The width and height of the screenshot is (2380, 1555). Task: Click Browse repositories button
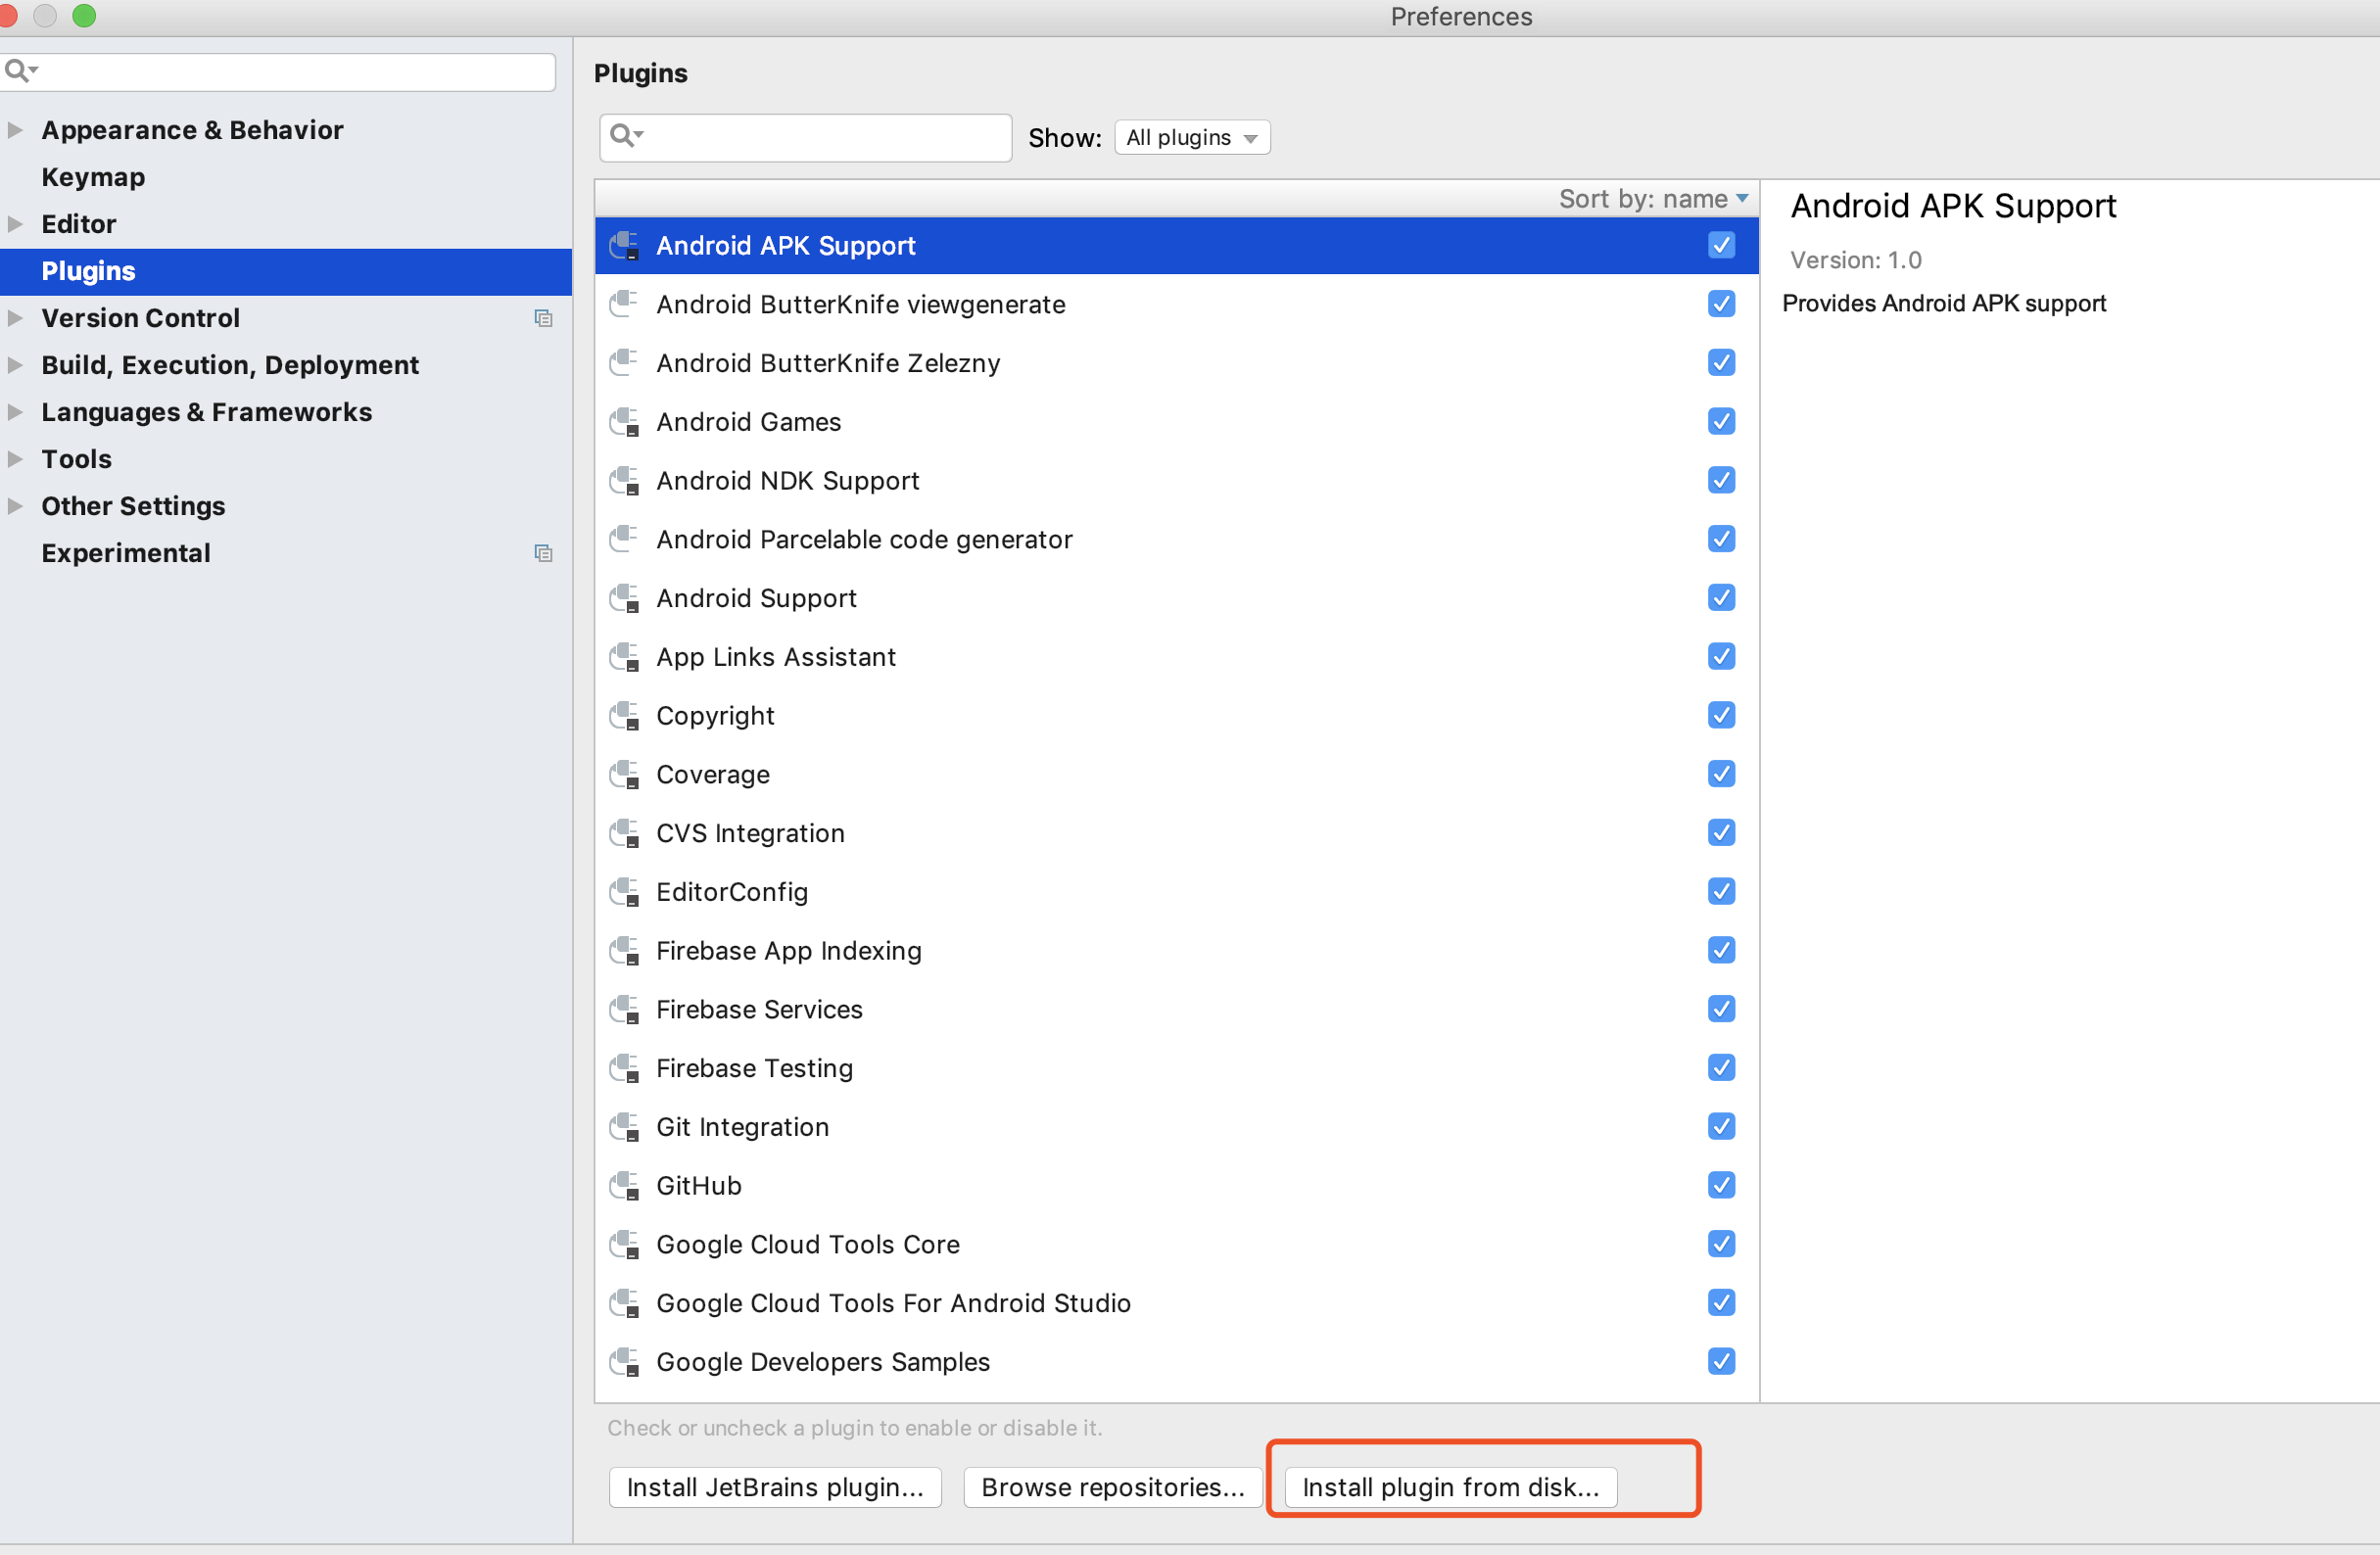tap(1112, 1487)
